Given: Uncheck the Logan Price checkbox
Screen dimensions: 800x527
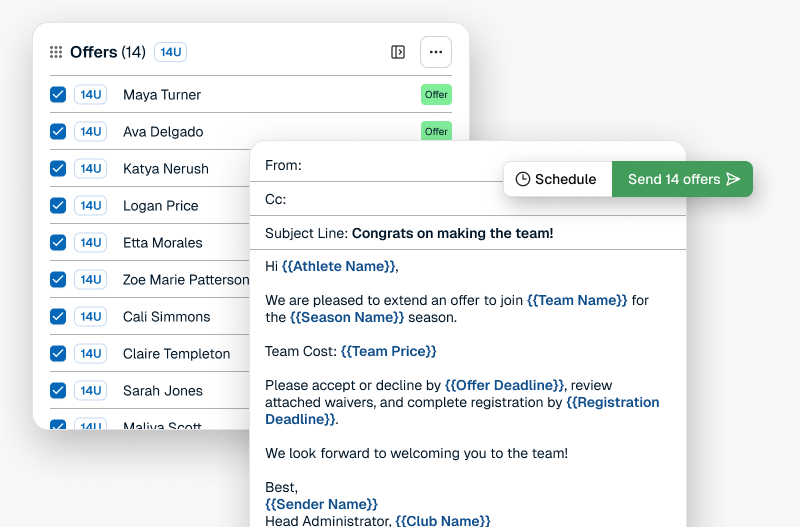Looking at the screenshot, I should (58, 206).
